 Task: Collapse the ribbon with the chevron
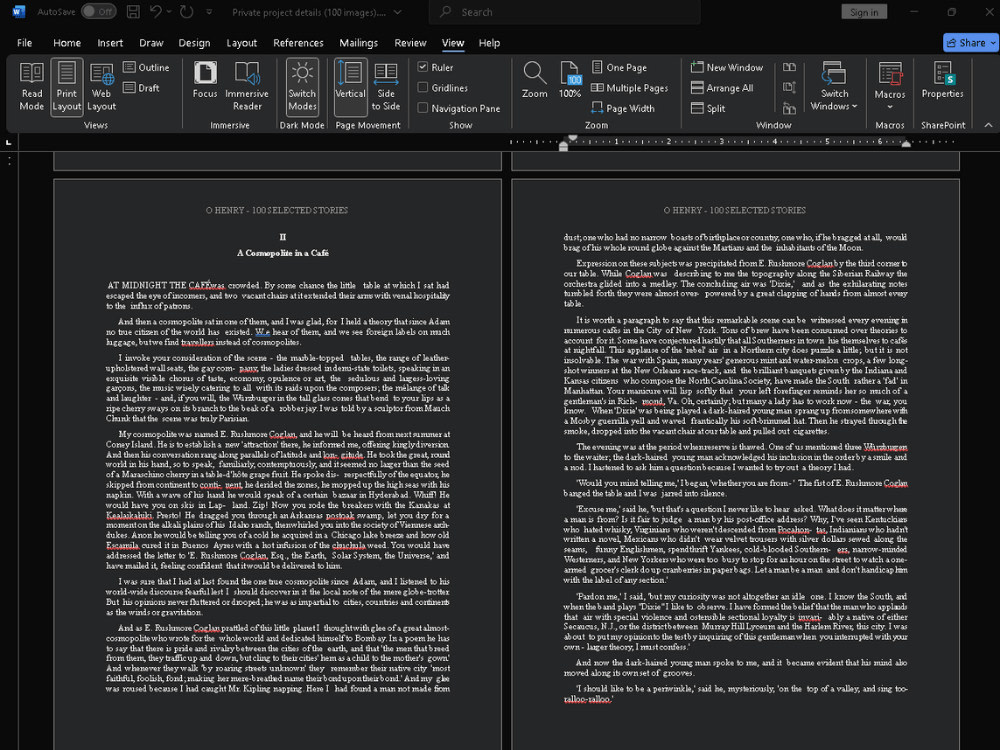point(988,125)
